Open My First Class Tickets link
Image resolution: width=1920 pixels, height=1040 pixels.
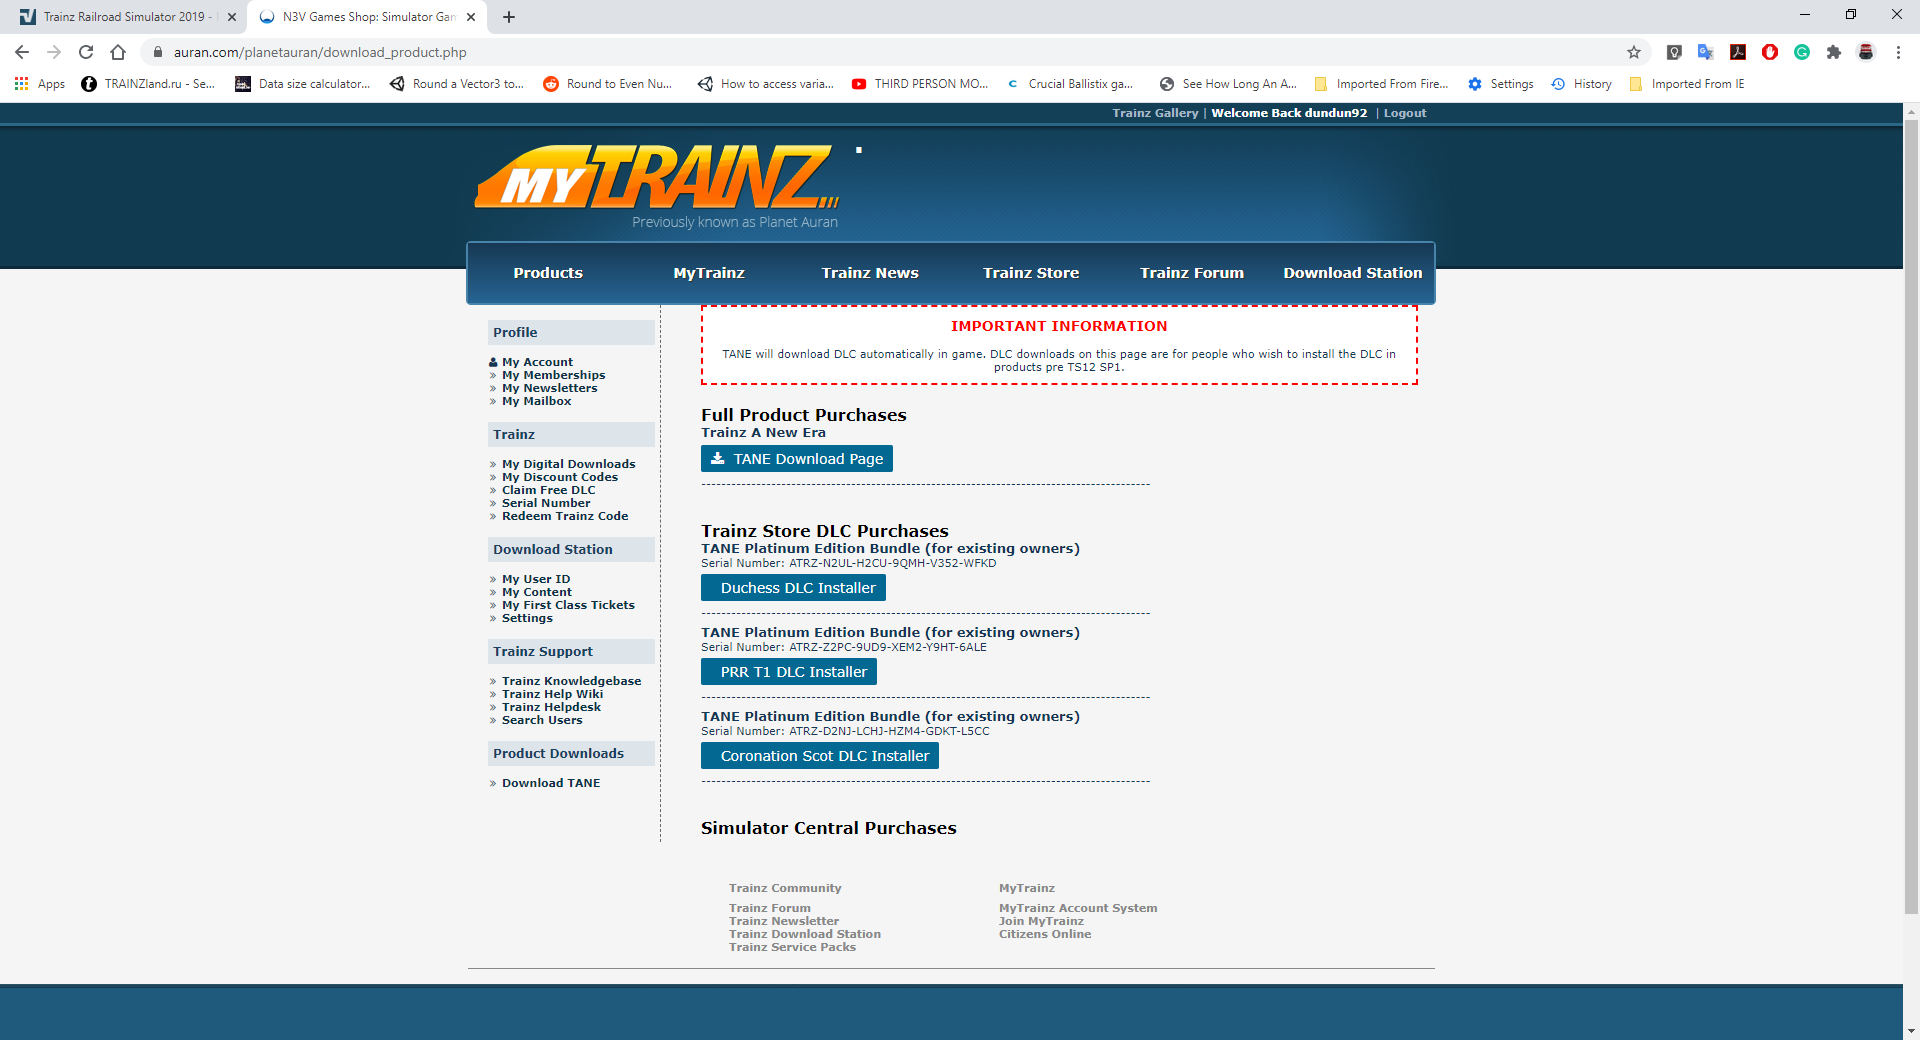pos(568,605)
